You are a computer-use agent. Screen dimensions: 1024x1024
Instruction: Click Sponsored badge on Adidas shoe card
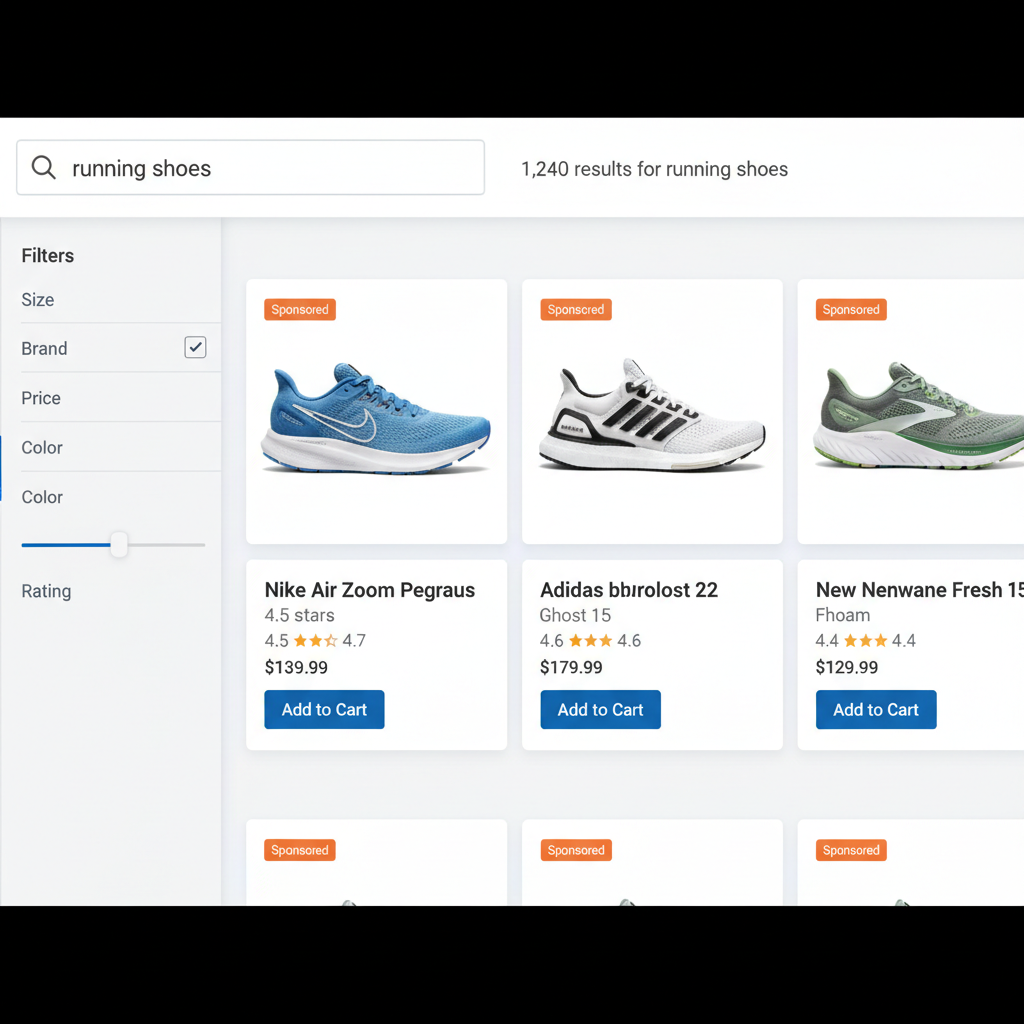click(576, 310)
